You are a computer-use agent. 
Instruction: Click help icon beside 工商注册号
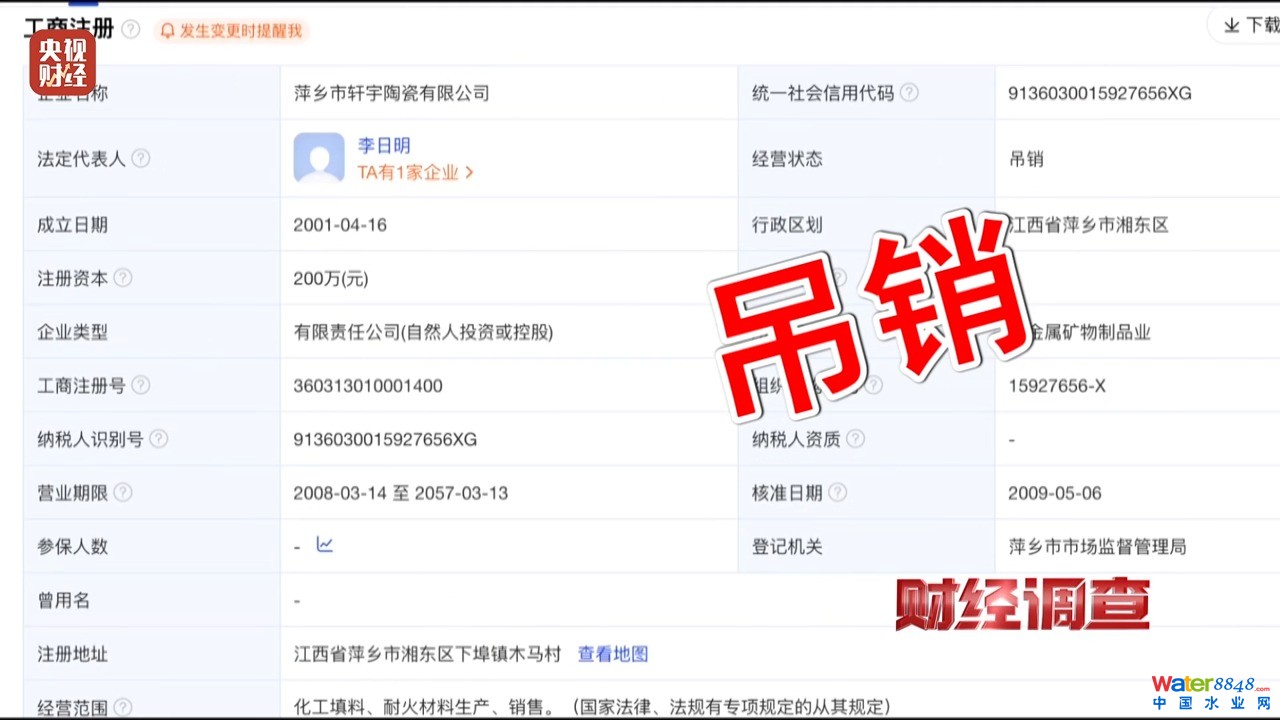click(x=141, y=385)
